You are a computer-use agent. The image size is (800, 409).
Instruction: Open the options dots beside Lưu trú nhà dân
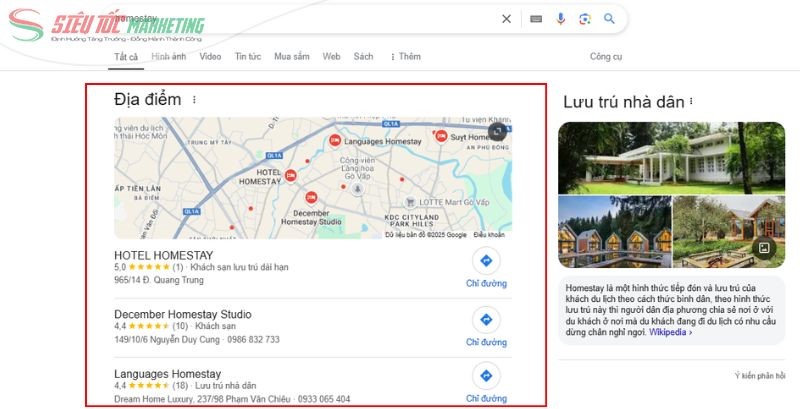click(691, 101)
